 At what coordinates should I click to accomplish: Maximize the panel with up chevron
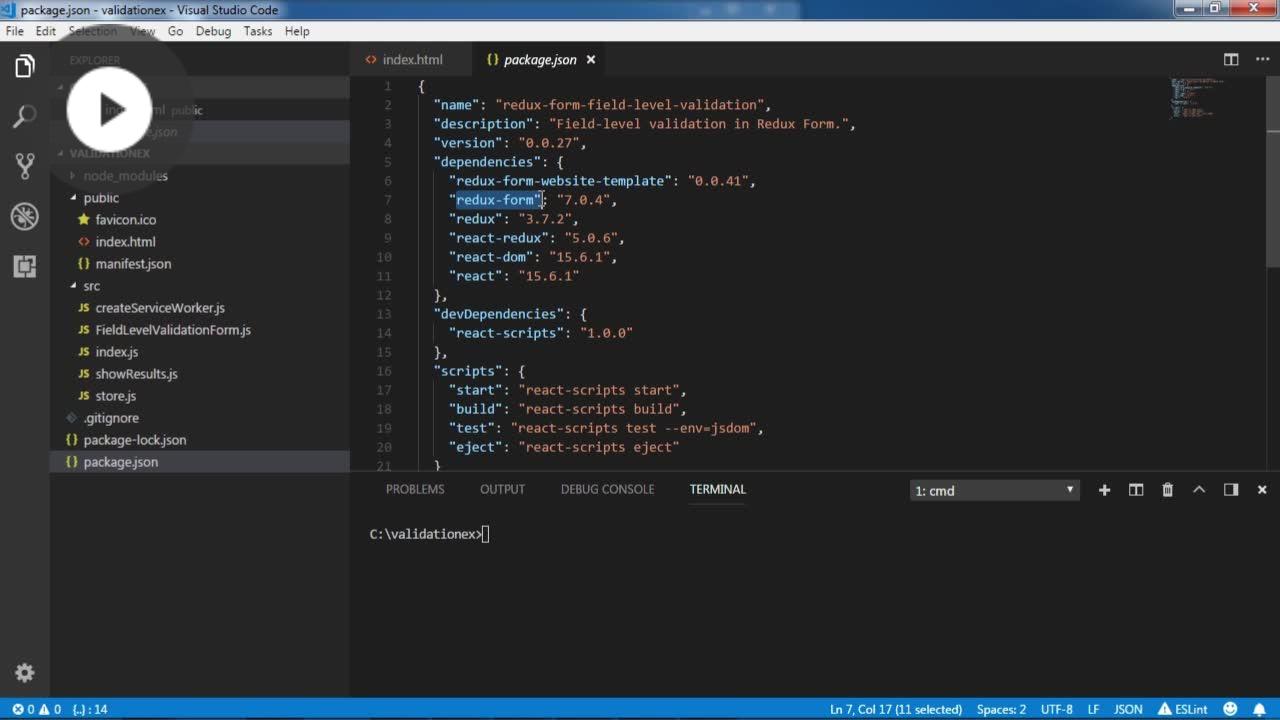(1199, 490)
